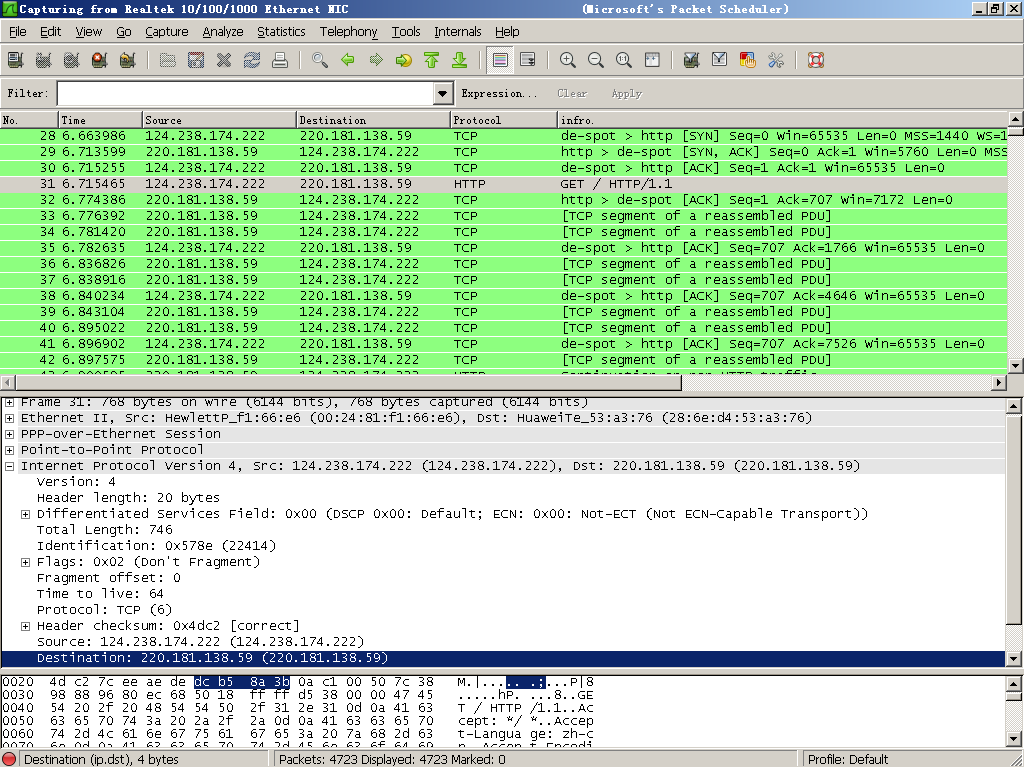Open preferences wrench icon
The image size is (1024, 768).
(x=776, y=60)
